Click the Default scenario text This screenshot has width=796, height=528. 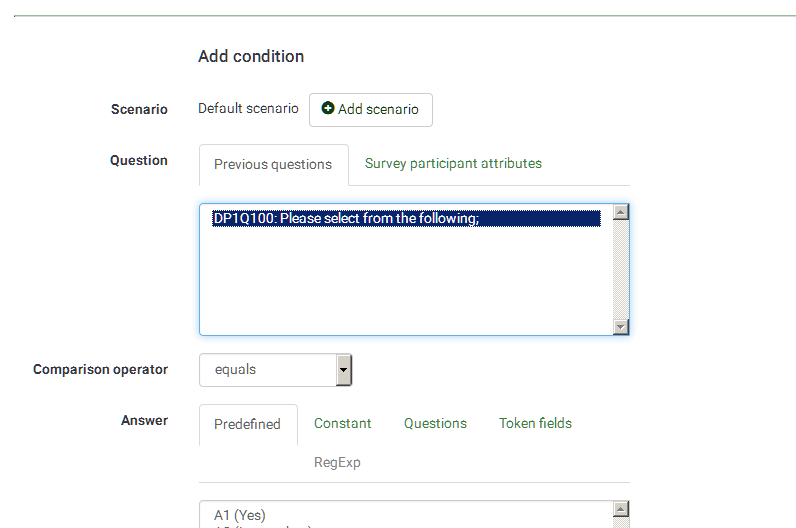click(248, 109)
